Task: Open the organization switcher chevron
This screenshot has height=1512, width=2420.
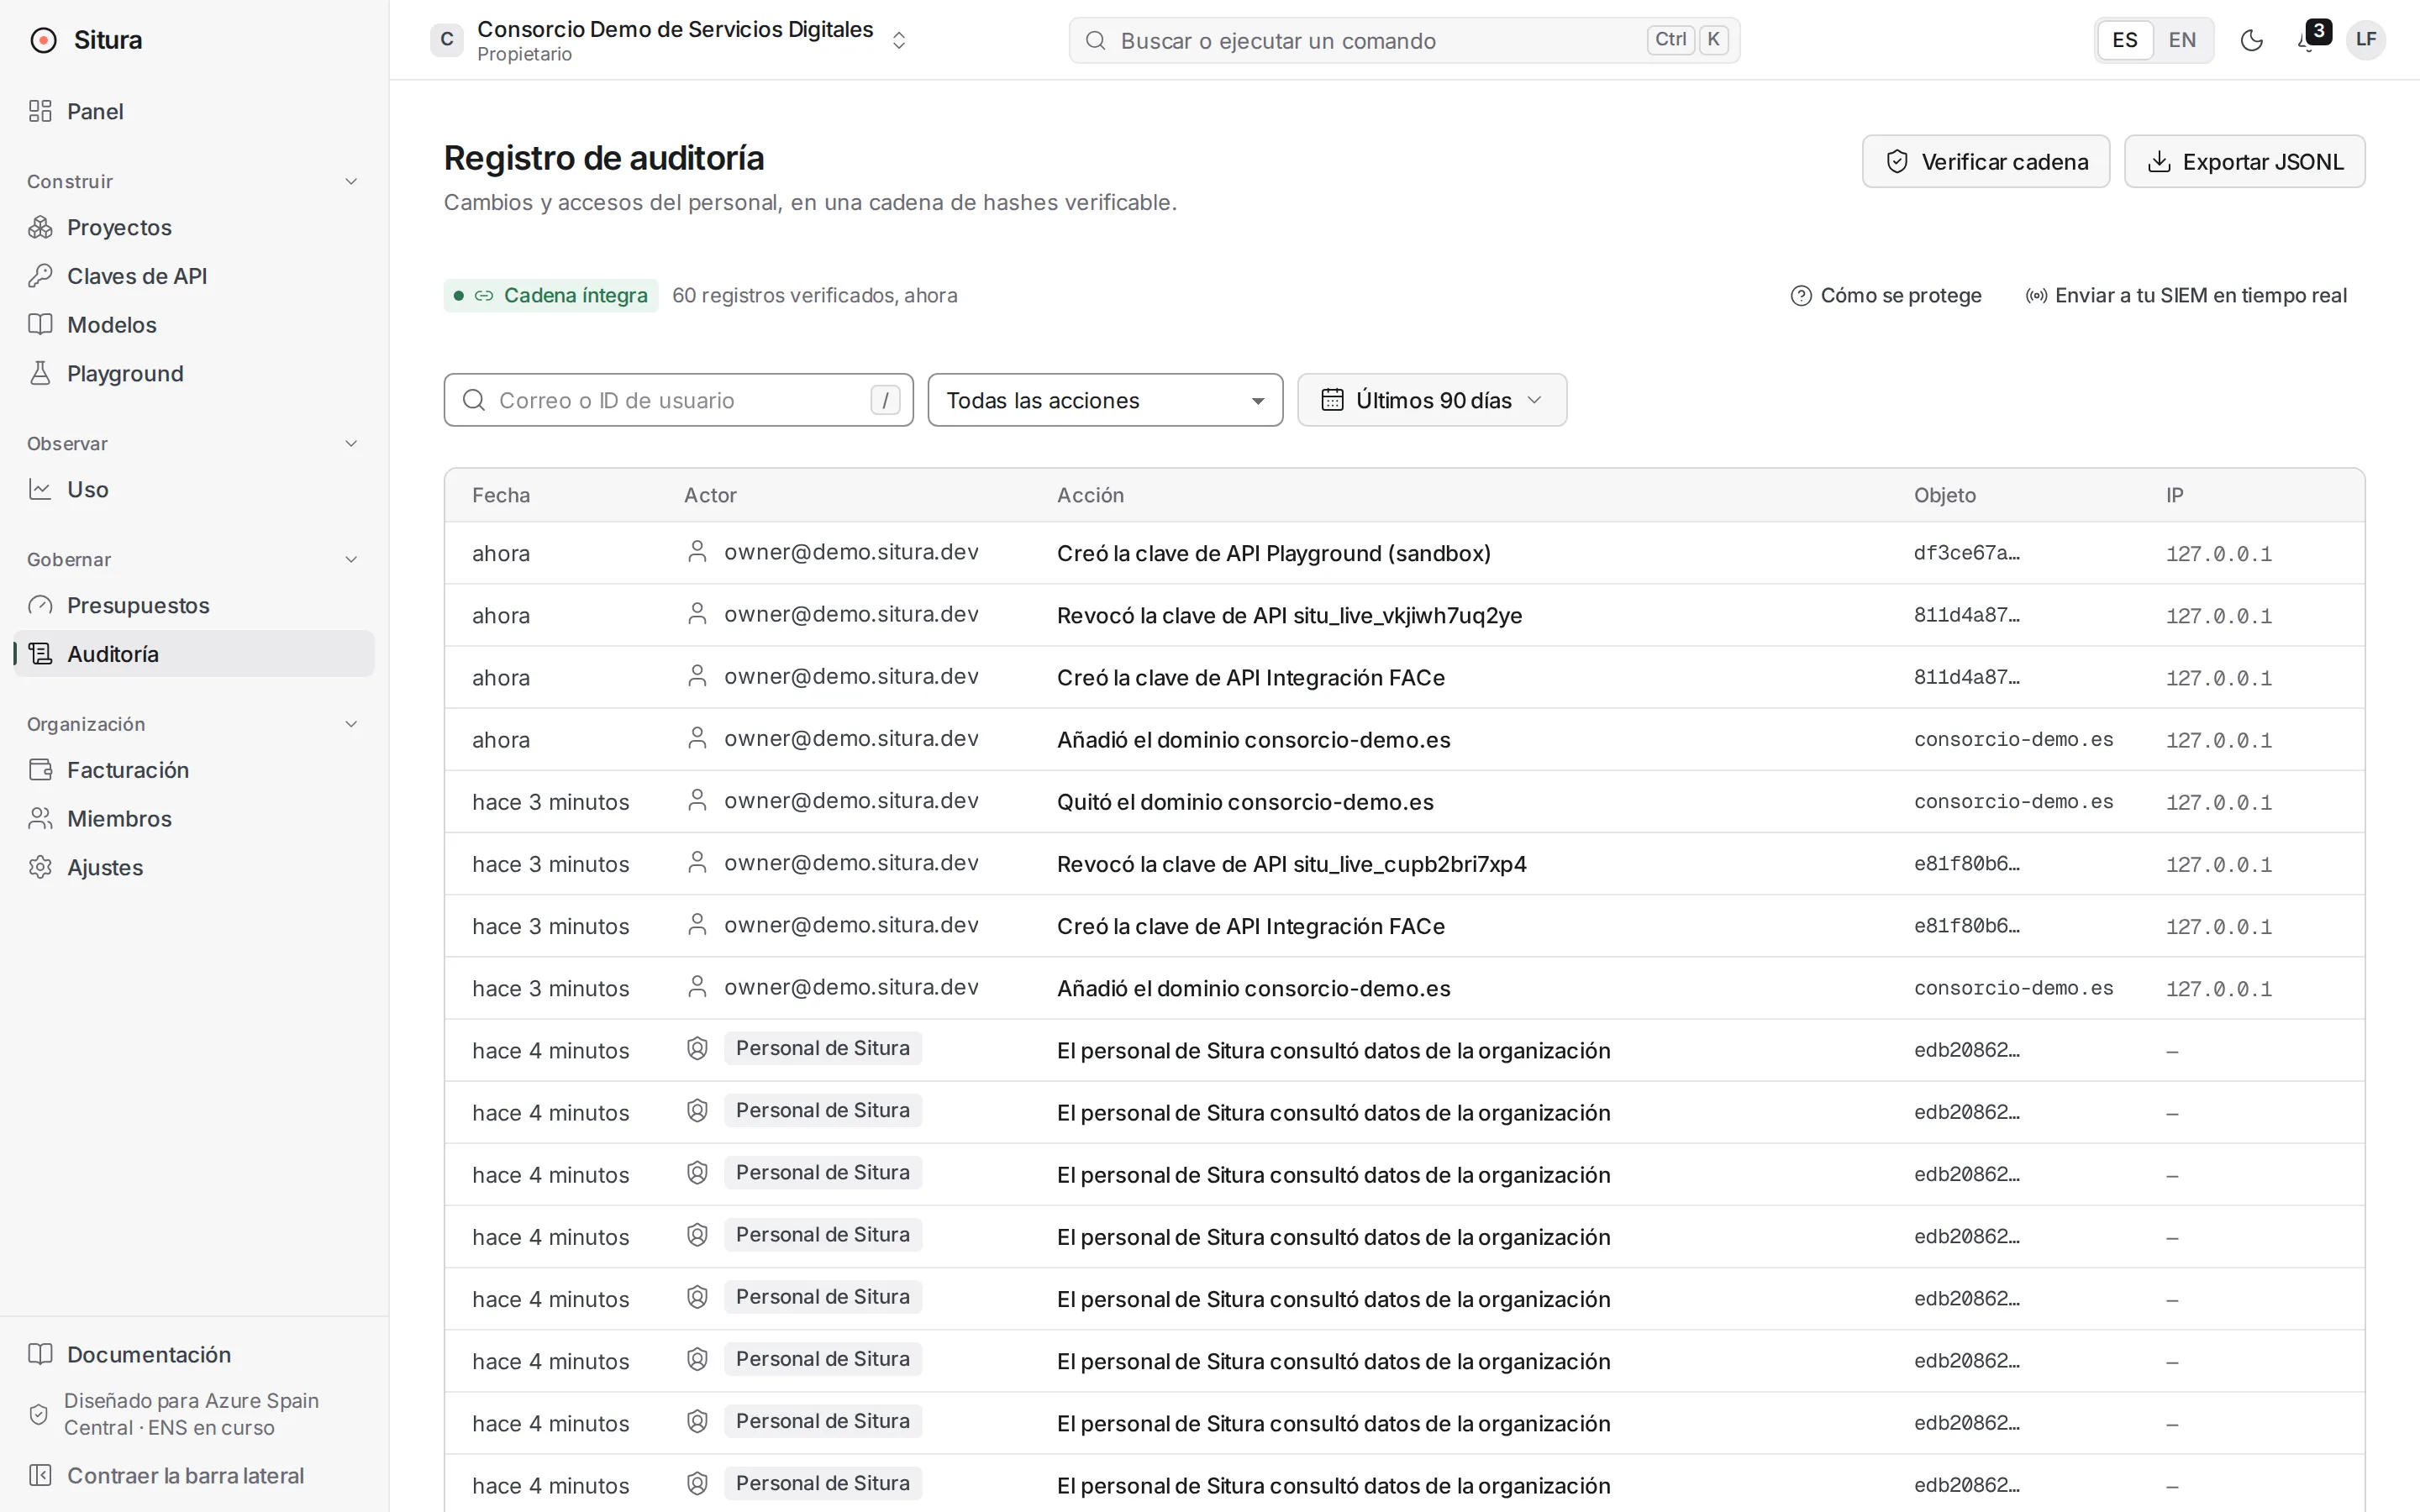Action: tap(899, 40)
